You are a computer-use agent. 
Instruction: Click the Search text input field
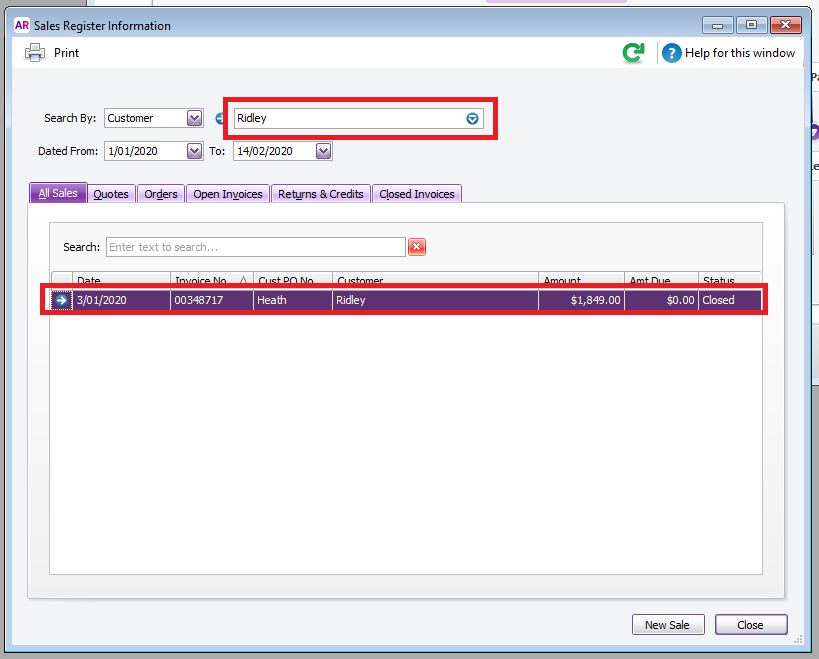[x=256, y=247]
